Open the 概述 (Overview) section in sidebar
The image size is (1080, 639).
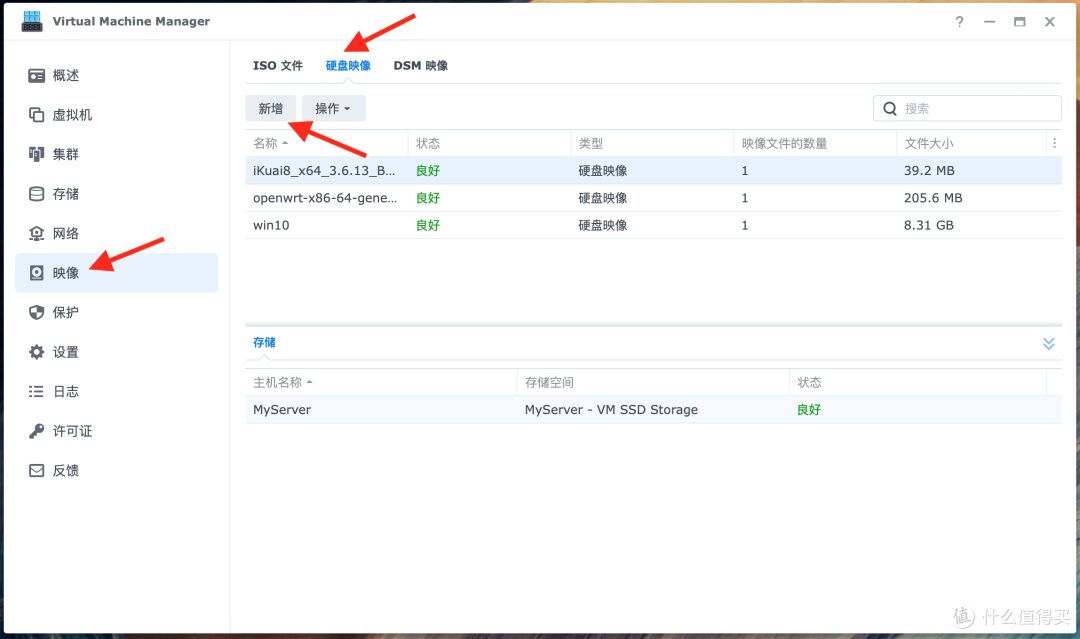(65, 74)
